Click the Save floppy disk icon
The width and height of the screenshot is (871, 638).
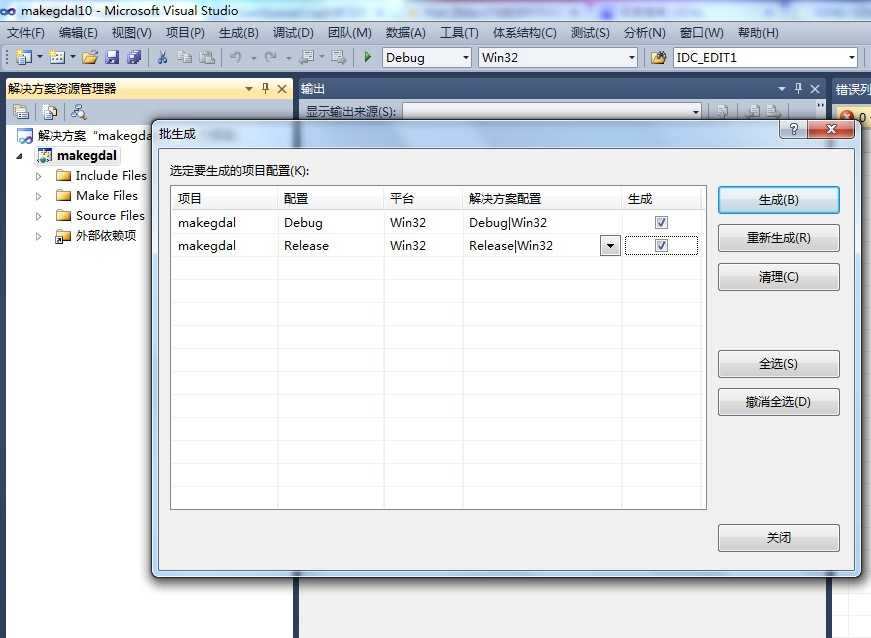click(112, 57)
